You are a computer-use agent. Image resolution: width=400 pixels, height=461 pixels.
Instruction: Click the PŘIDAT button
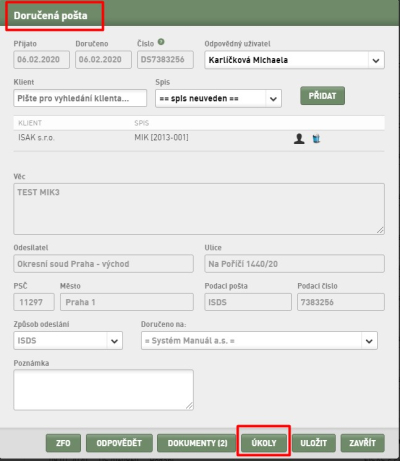322,96
